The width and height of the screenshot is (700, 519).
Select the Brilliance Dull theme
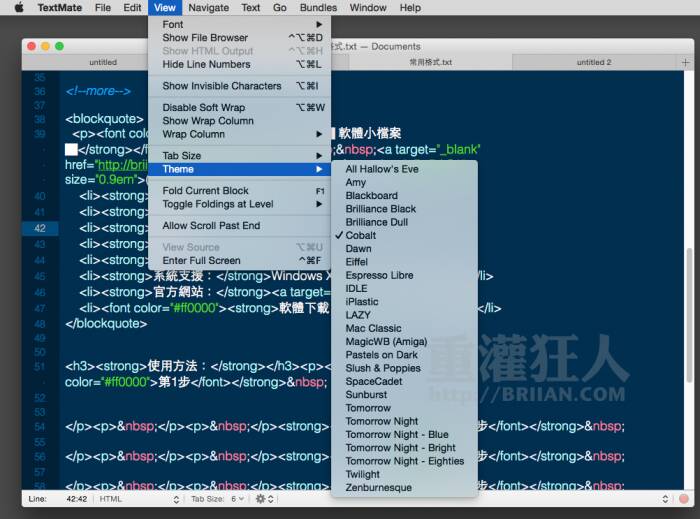[x=404, y=222]
